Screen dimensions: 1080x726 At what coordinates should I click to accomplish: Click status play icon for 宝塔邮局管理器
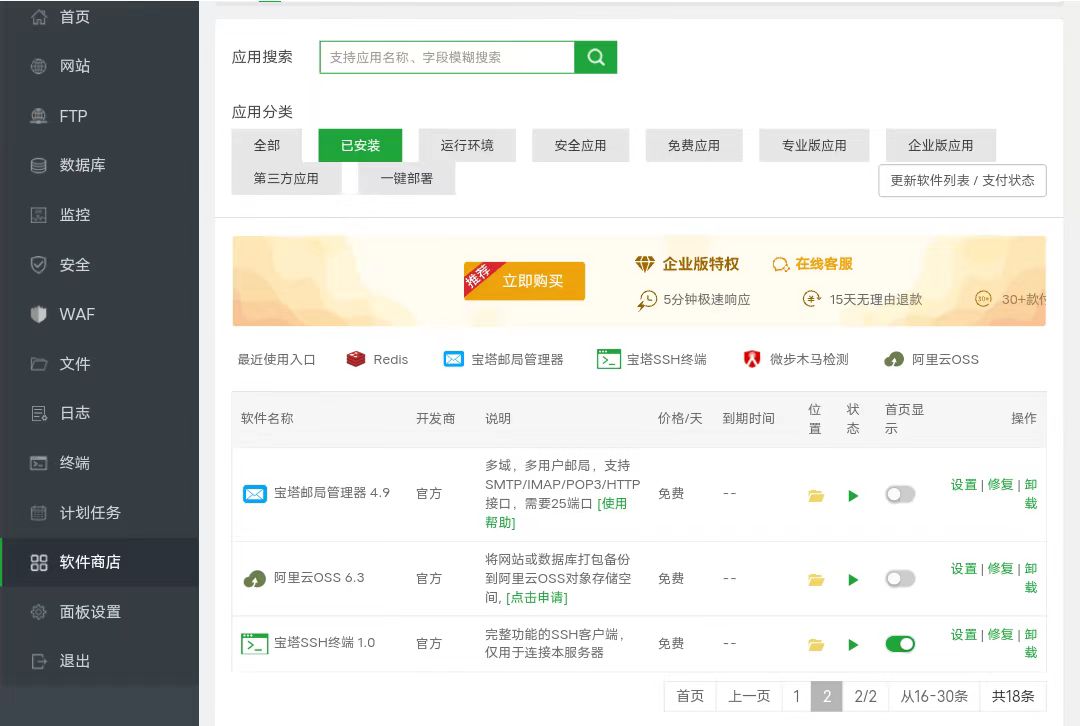pyautogui.click(x=853, y=495)
